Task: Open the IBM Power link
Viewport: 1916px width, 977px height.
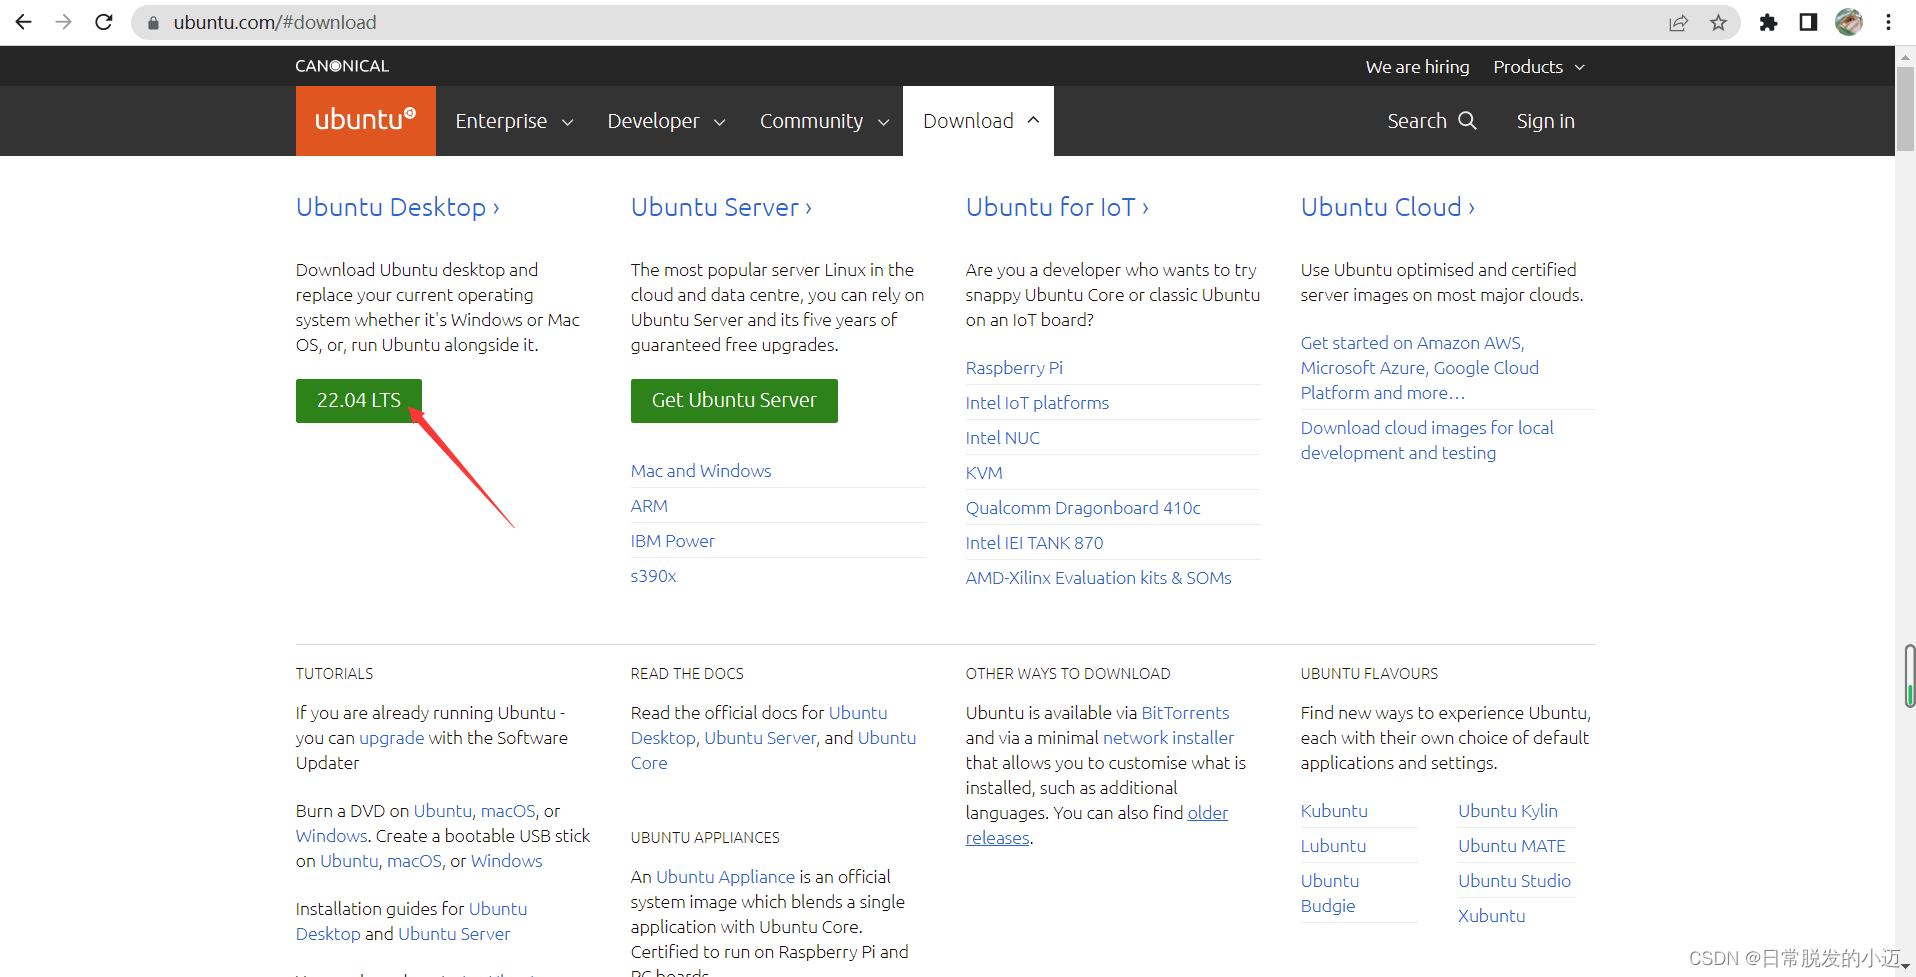Action: click(x=673, y=541)
